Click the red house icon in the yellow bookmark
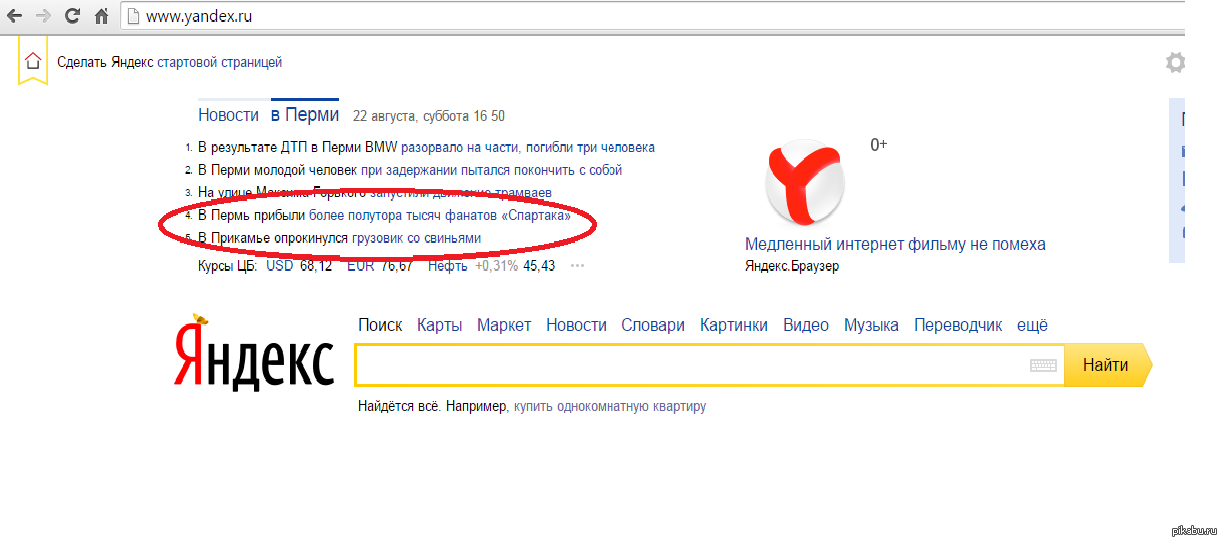This screenshot has height=542, width=1222. (x=33, y=61)
